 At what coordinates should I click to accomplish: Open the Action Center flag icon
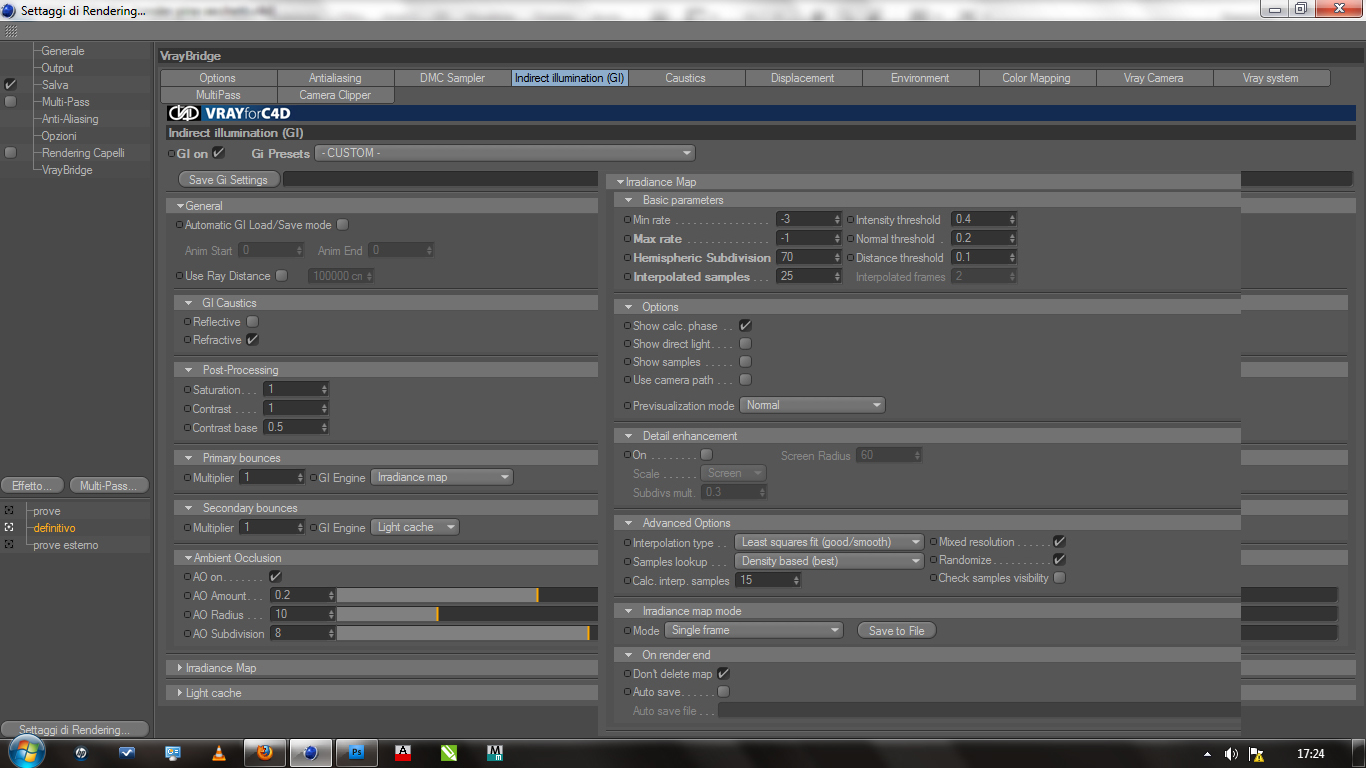[1256, 754]
